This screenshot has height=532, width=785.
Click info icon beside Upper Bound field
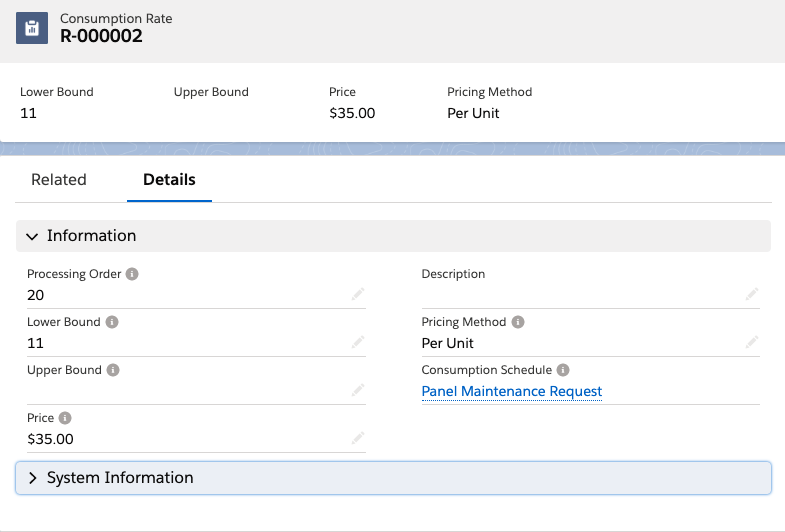113,370
